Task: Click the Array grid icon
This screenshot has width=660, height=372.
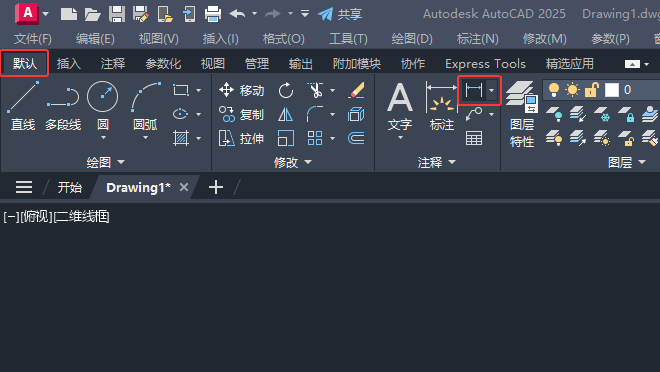Action: [x=315, y=138]
